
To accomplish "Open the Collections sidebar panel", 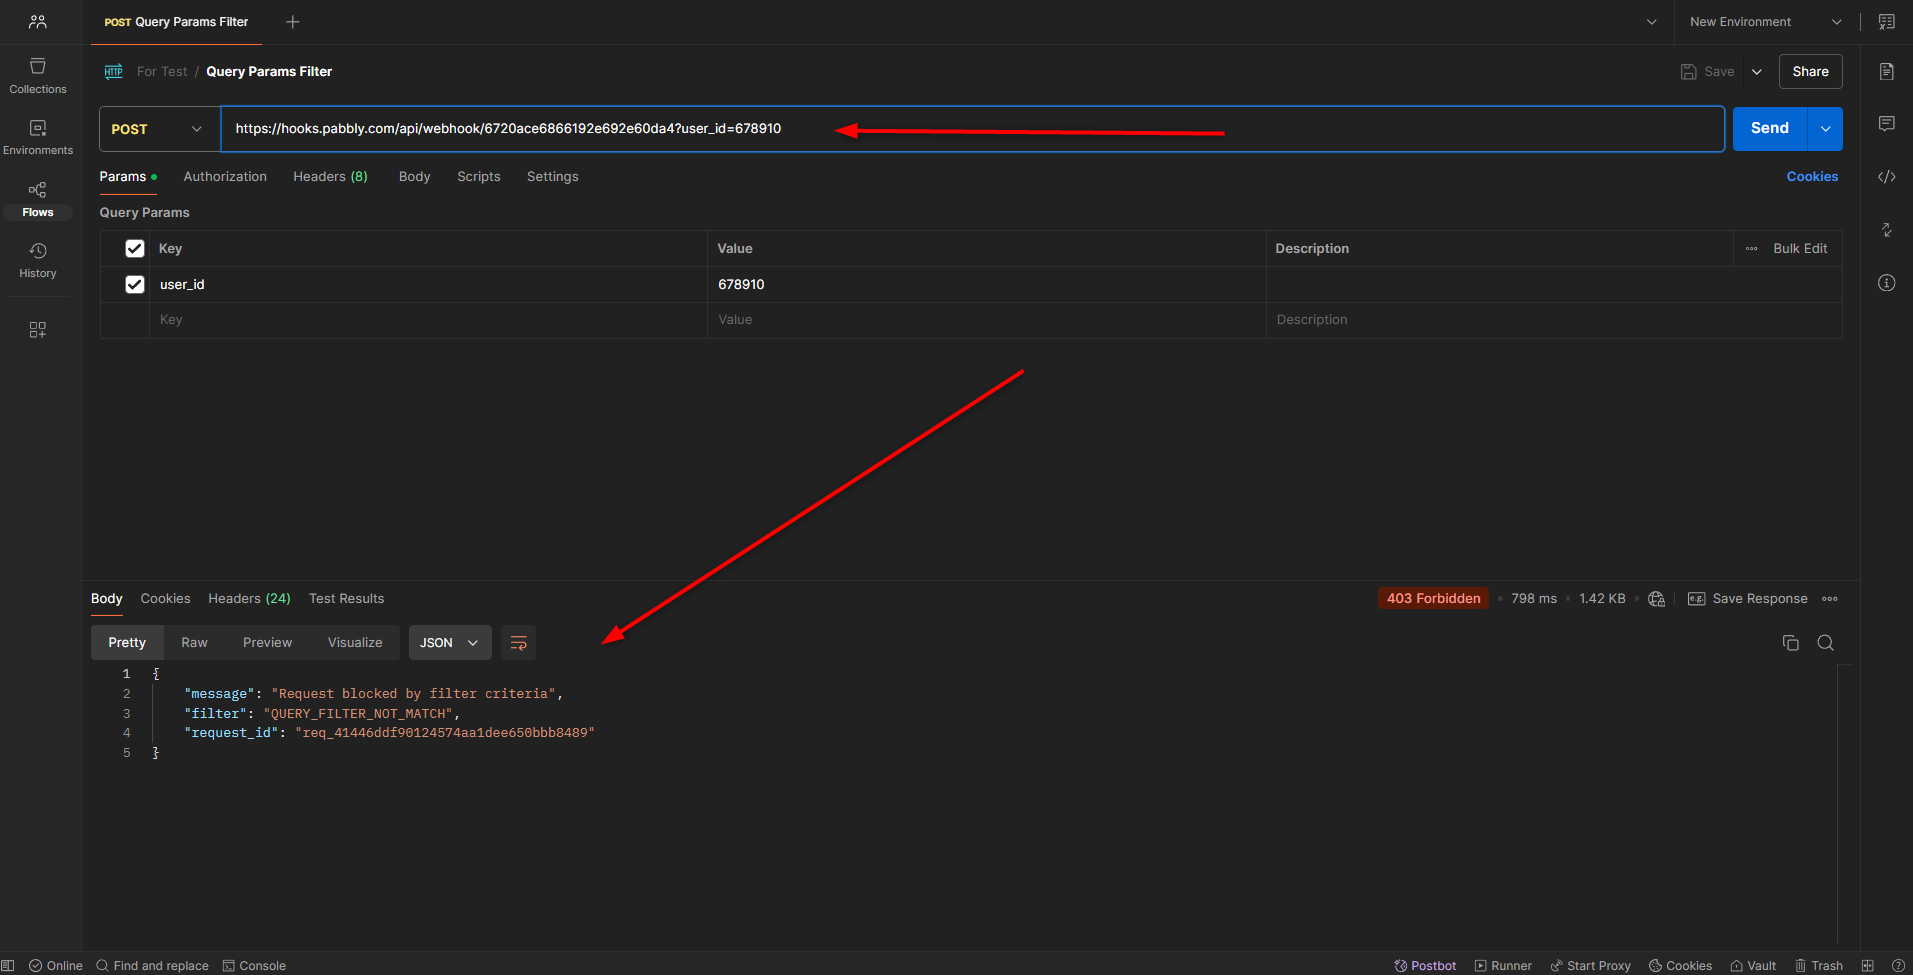I will pos(38,76).
